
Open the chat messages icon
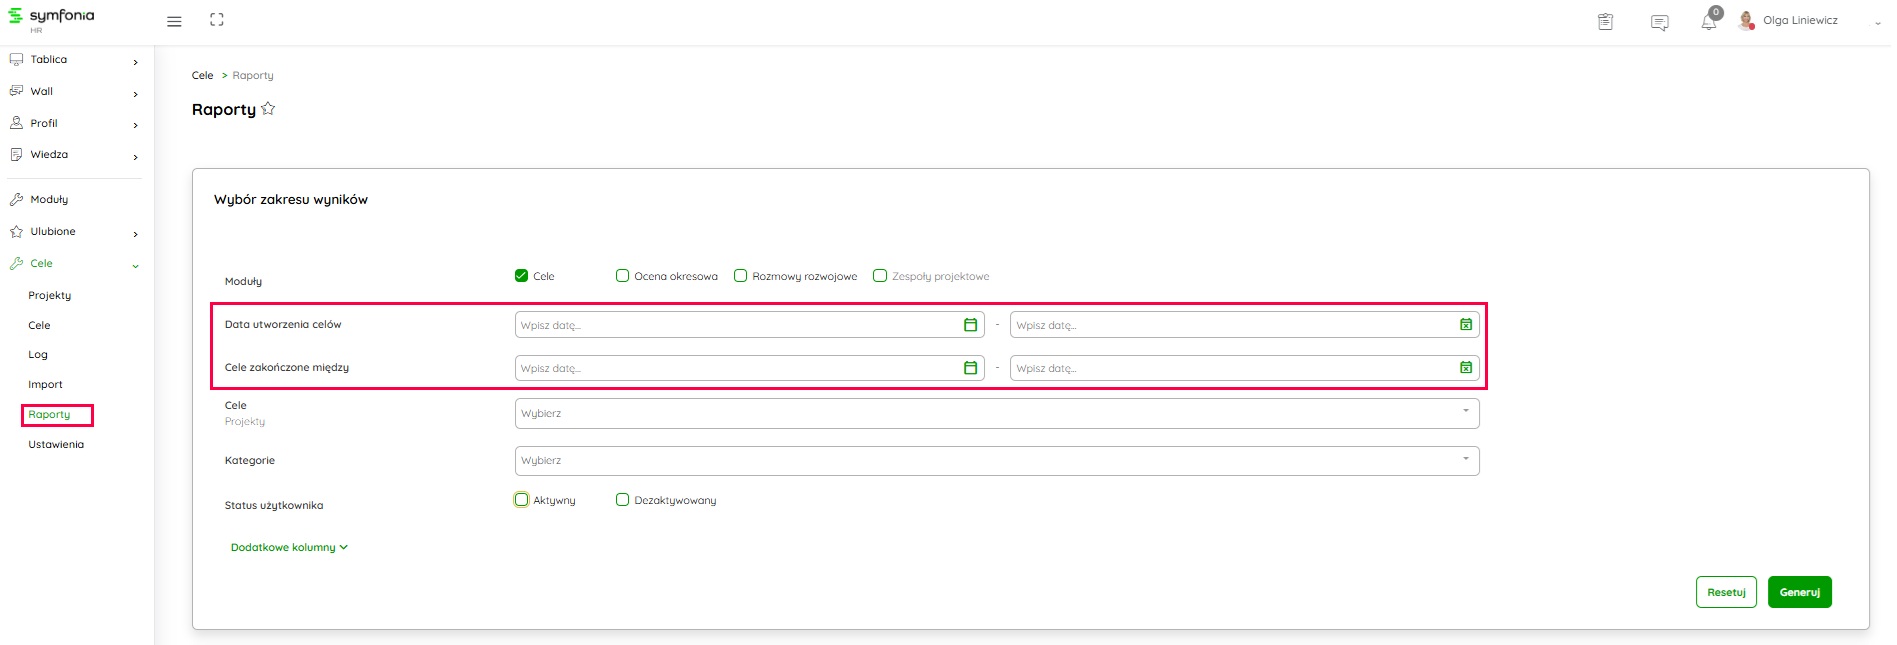pyautogui.click(x=1659, y=22)
